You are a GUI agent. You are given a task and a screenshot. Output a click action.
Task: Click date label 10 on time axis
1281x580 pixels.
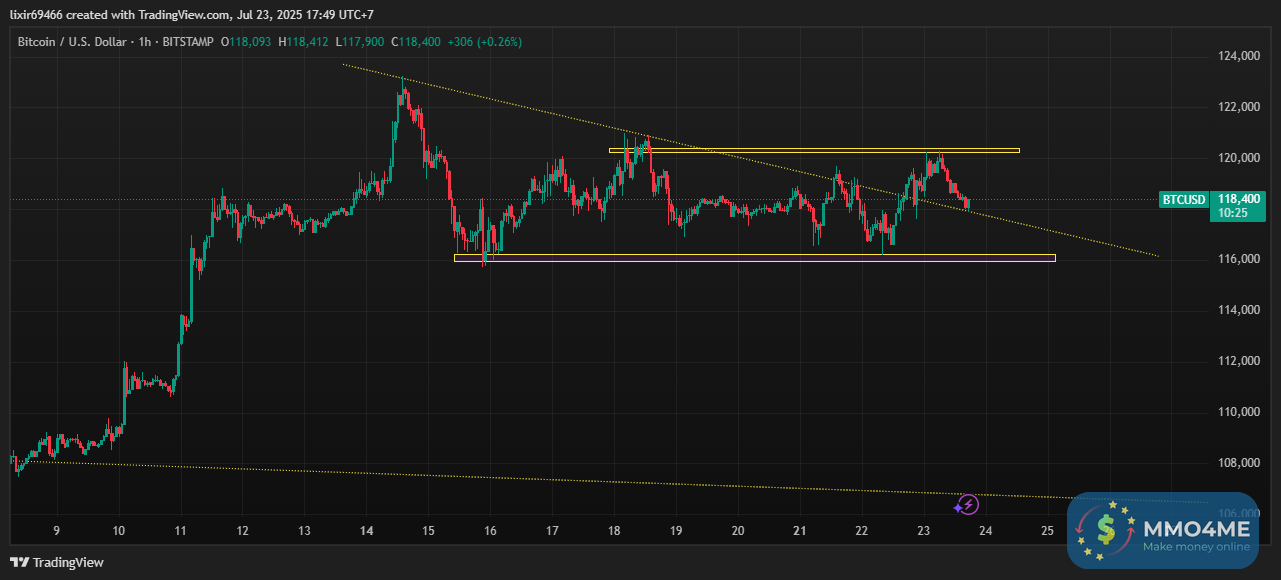click(118, 531)
